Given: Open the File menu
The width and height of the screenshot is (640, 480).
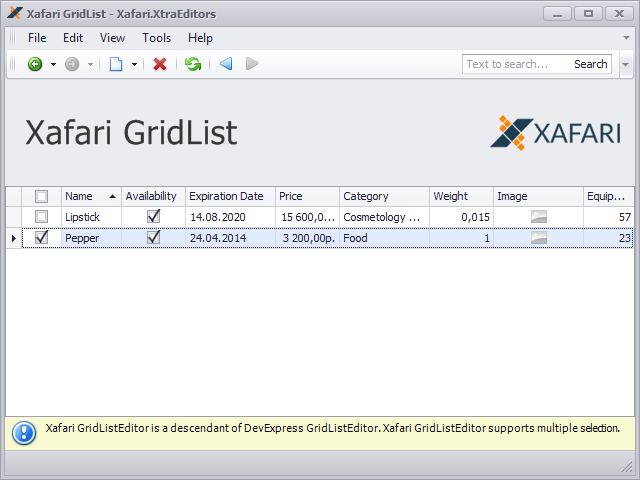Looking at the screenshot, I should click(37, 38).
